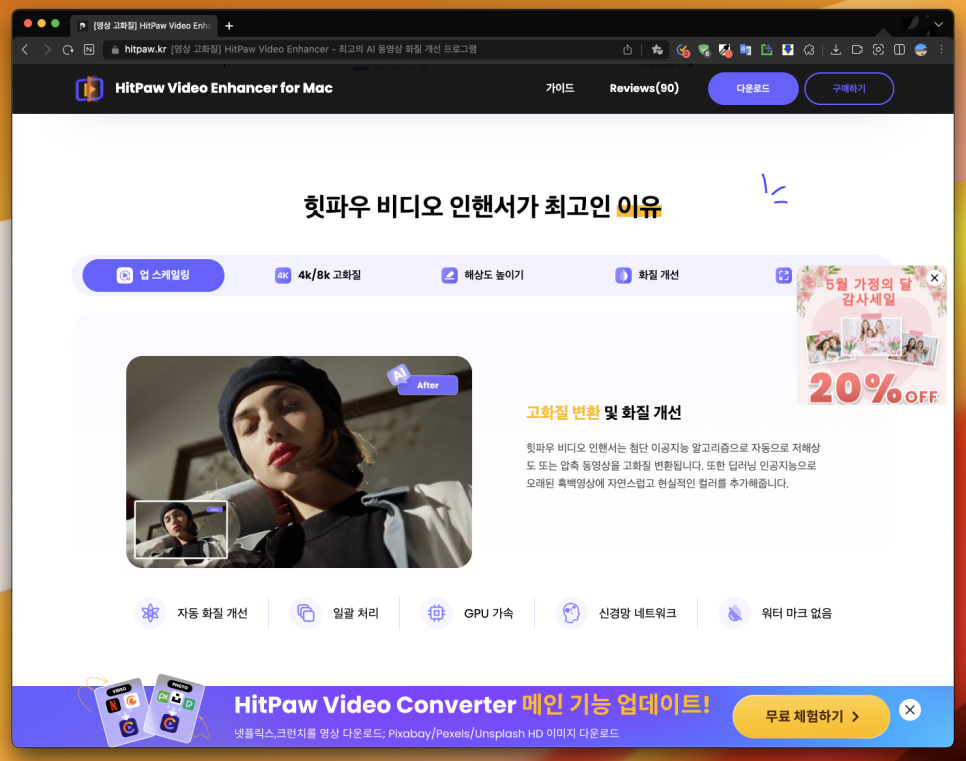Click the 고화질 변환 및 화질 개선 heading
This screenshot has width=966, height=761.
[604, 412]
